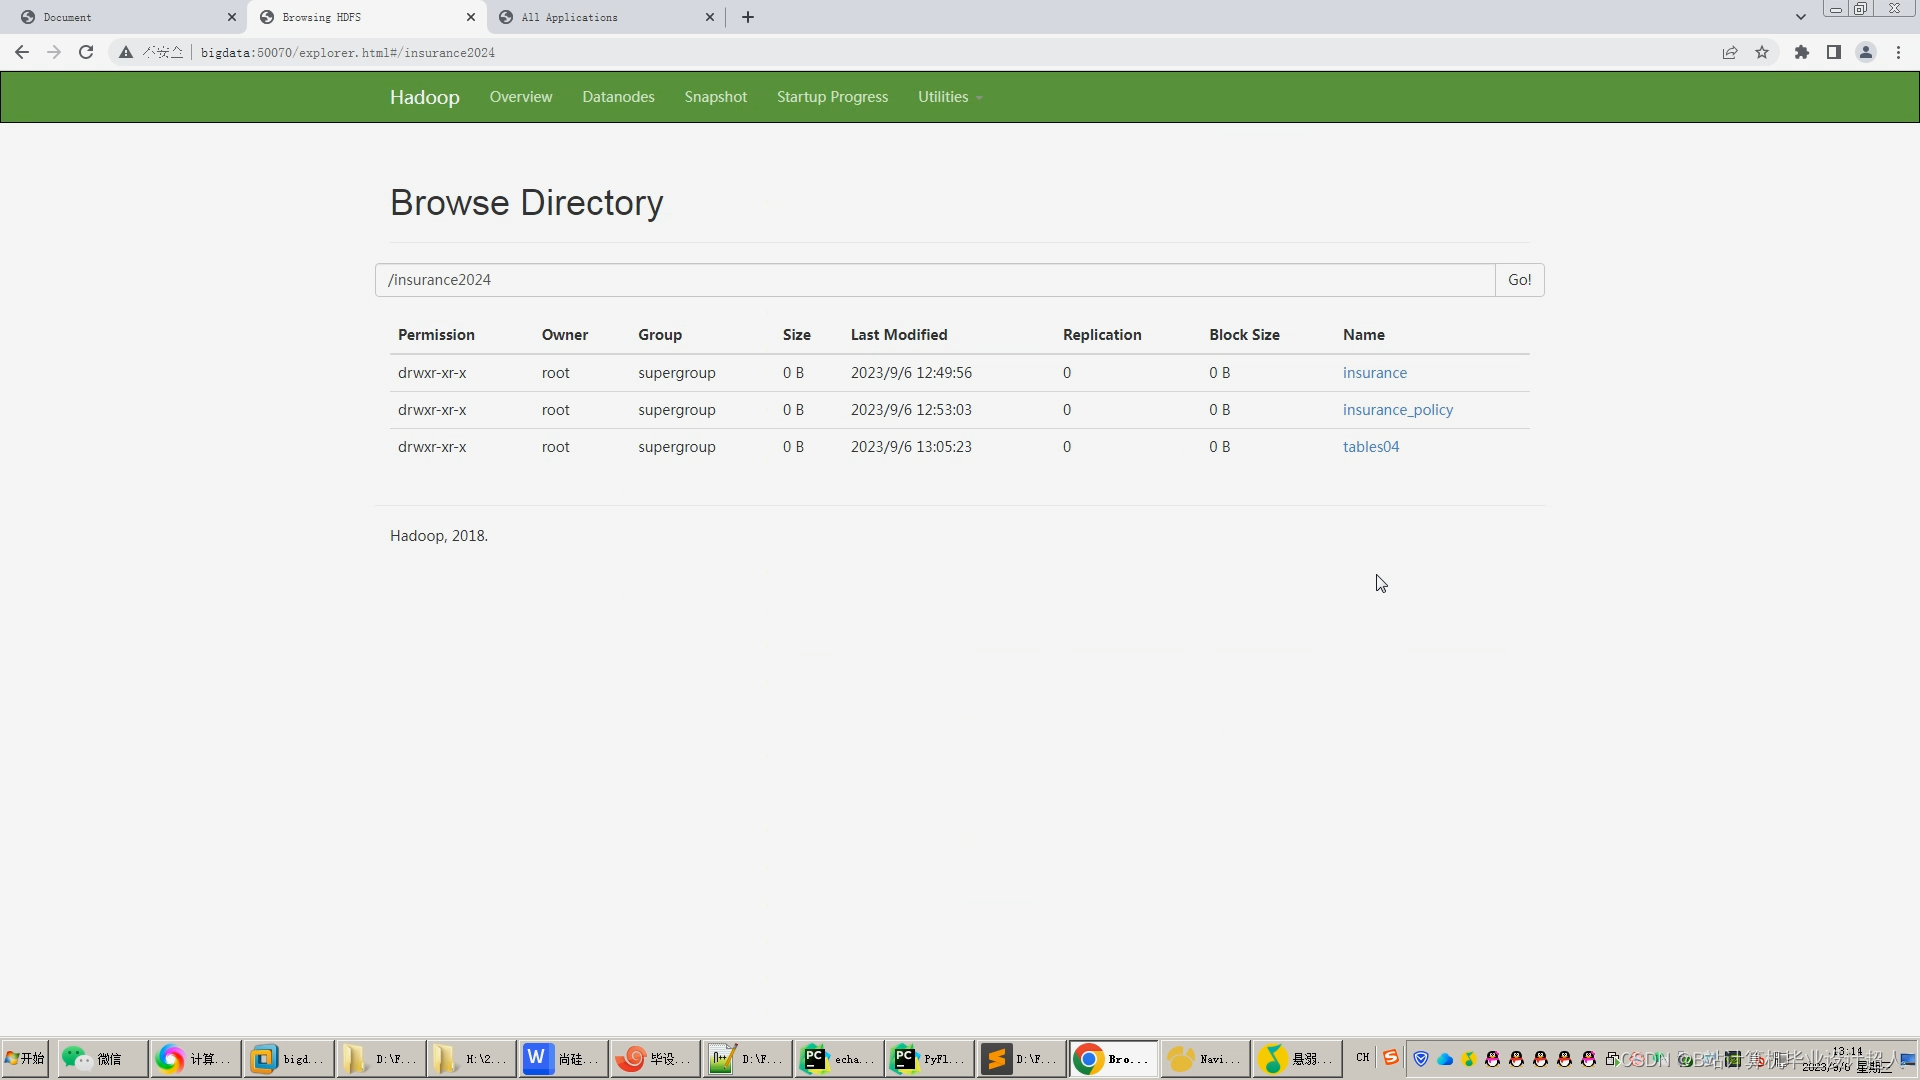The width and height of the screenshot is (1920, 1080).
Task: Click the share page icon
Action: click(x=1729, y=52)
